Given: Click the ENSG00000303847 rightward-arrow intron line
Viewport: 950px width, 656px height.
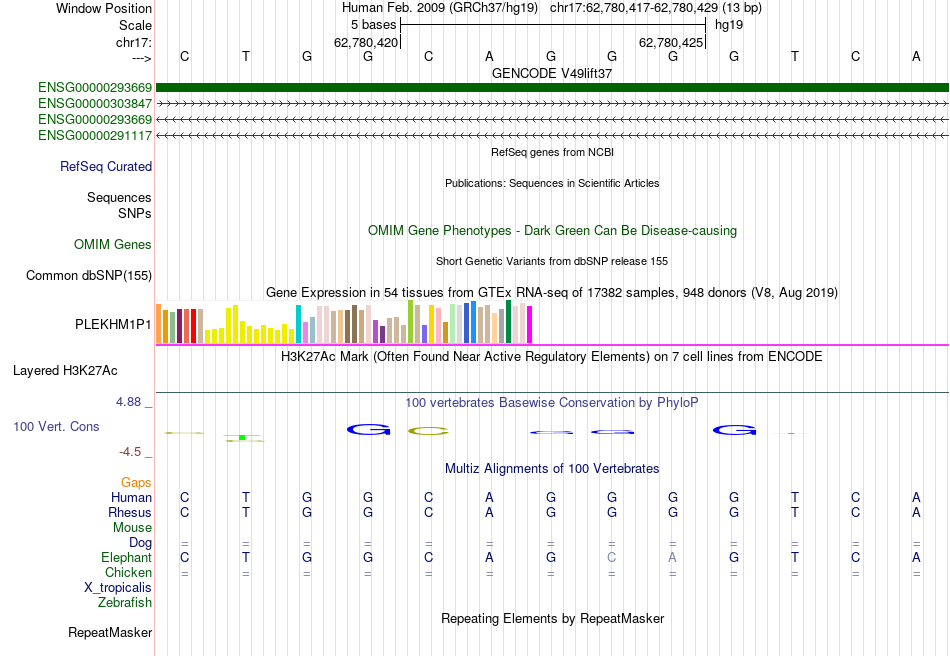Looking at the screenshot, I should (552, 104).
